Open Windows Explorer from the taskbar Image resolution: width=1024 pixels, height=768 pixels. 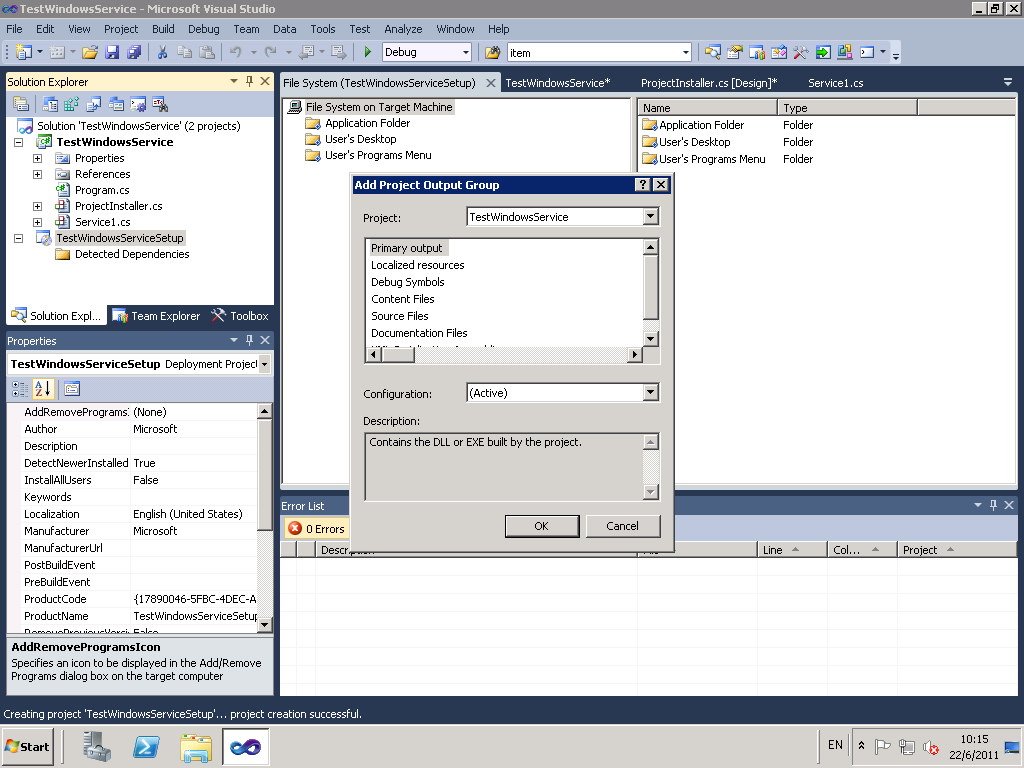click(196, 746)
